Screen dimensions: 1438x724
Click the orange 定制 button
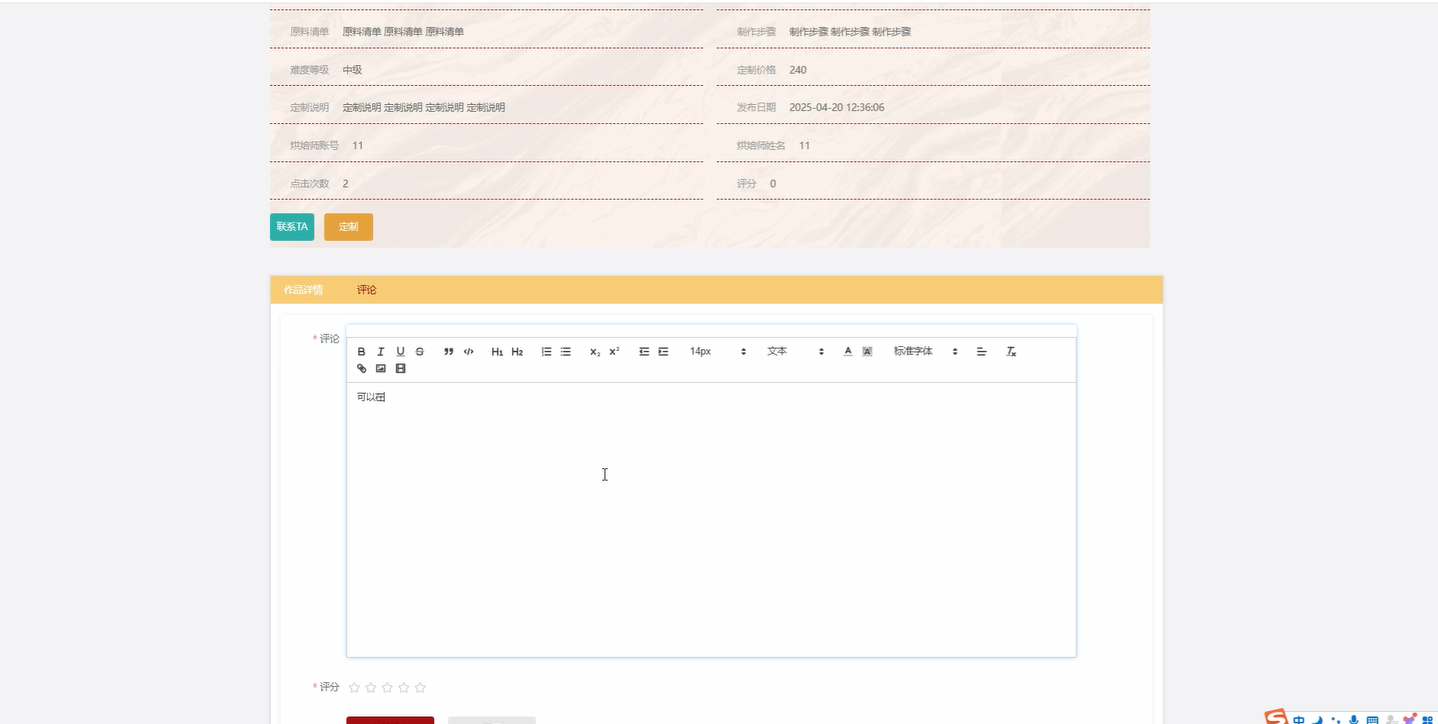(348, 227)
